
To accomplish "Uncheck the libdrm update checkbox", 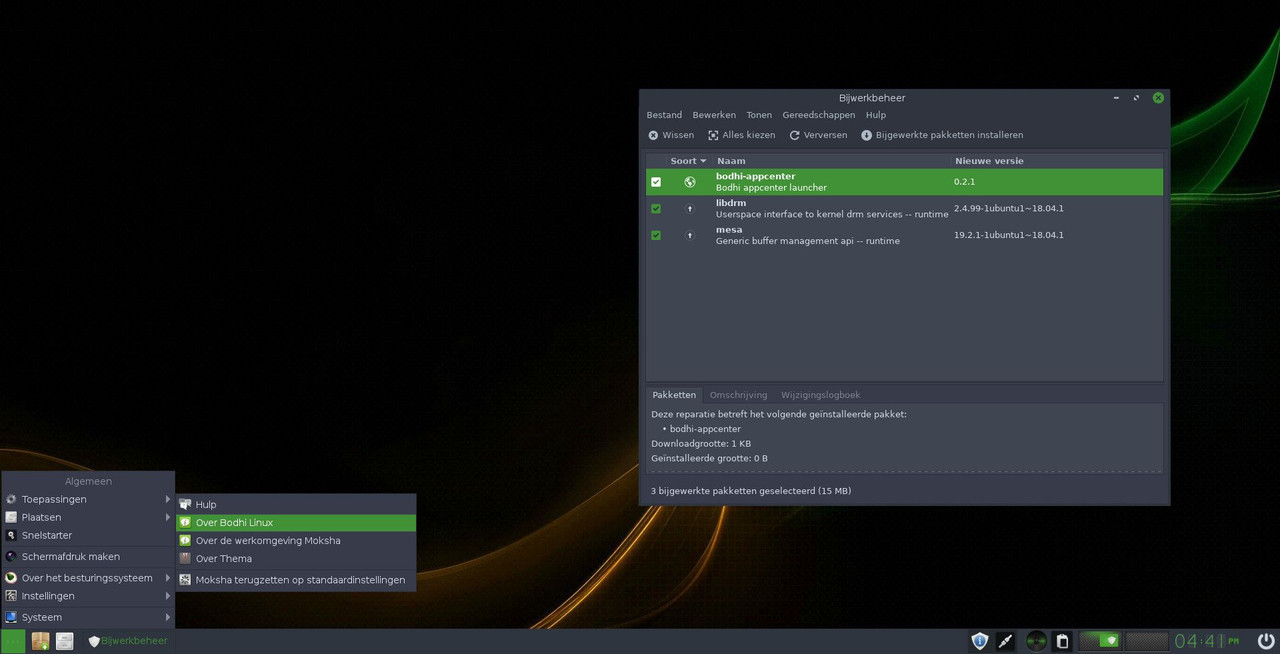I will [x=656, y=208].
